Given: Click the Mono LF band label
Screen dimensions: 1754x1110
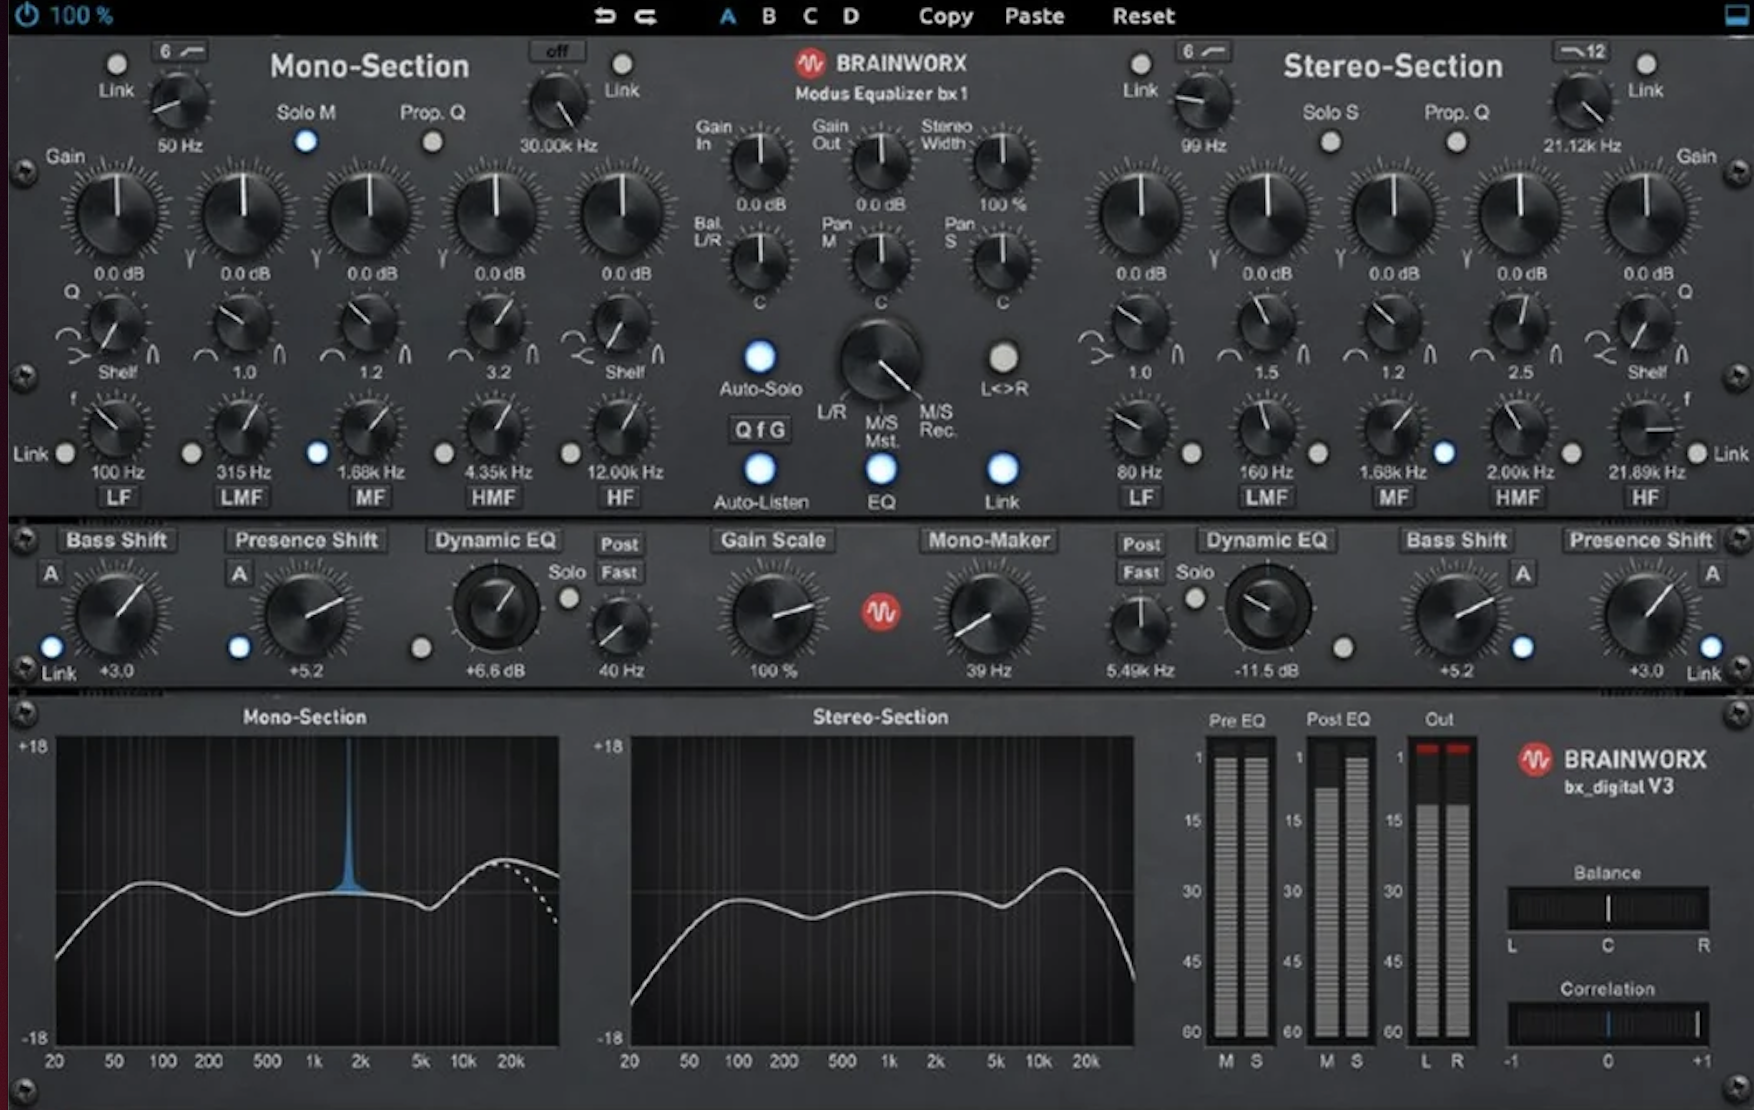Looking at the screenshot, I should coord(118,497).
